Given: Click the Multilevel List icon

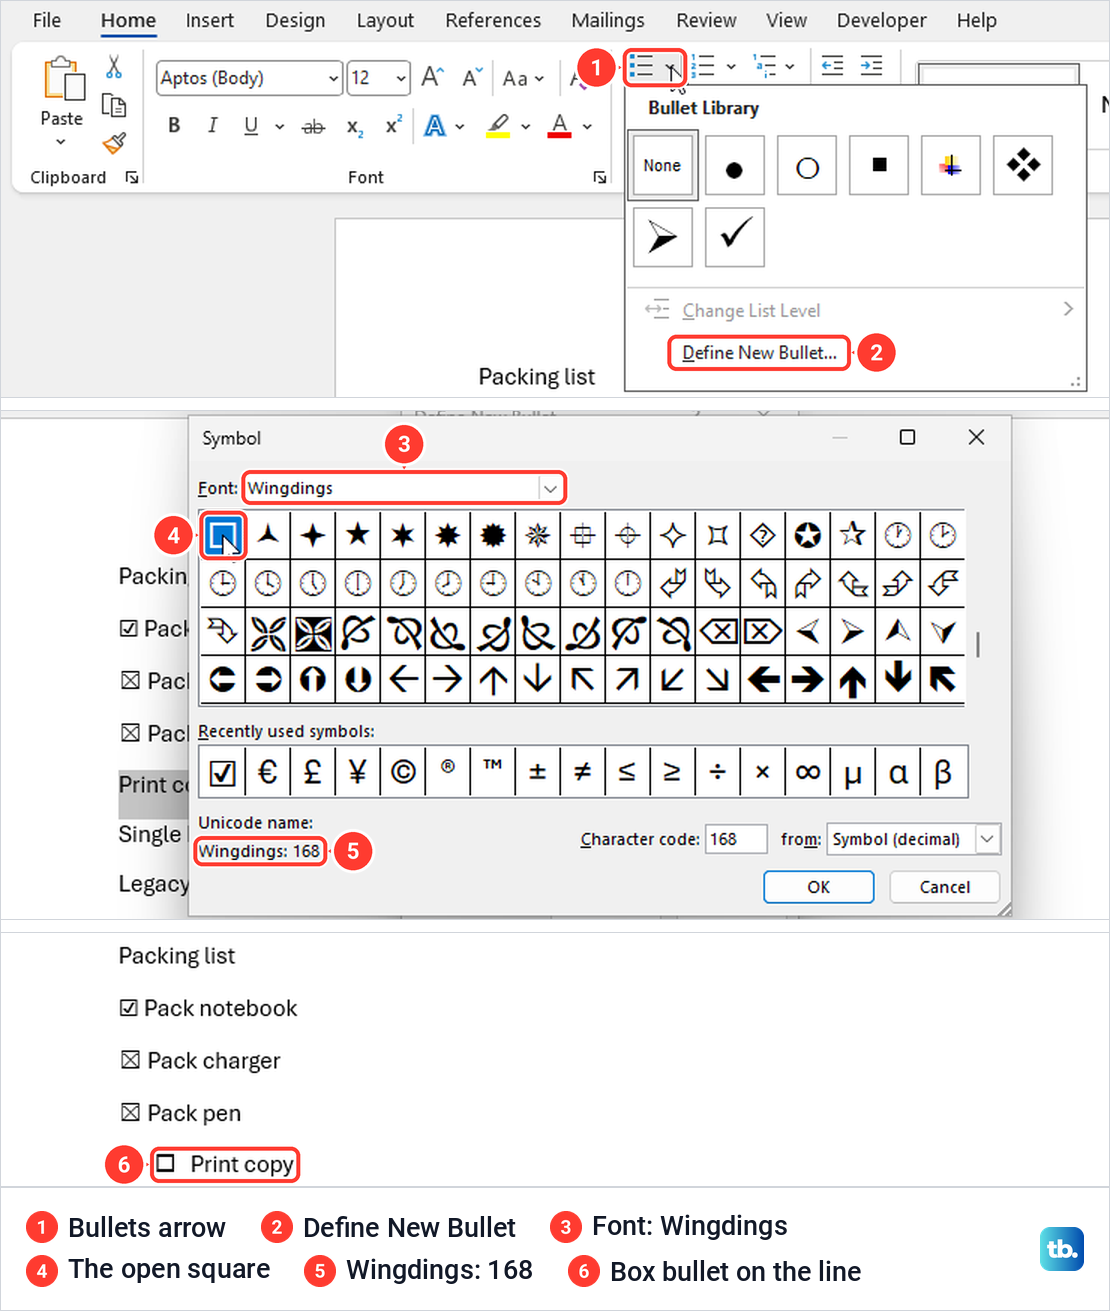Looking at the screenshot, I should coord(765,66).
